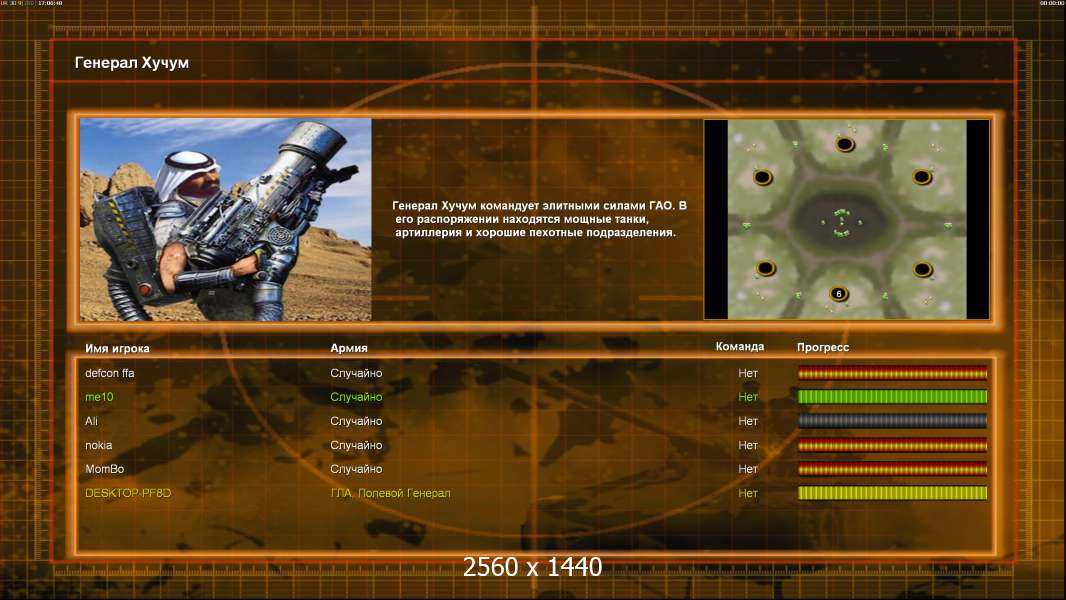
Task: Select player name 'Ali'
Action: click(91, 421)
